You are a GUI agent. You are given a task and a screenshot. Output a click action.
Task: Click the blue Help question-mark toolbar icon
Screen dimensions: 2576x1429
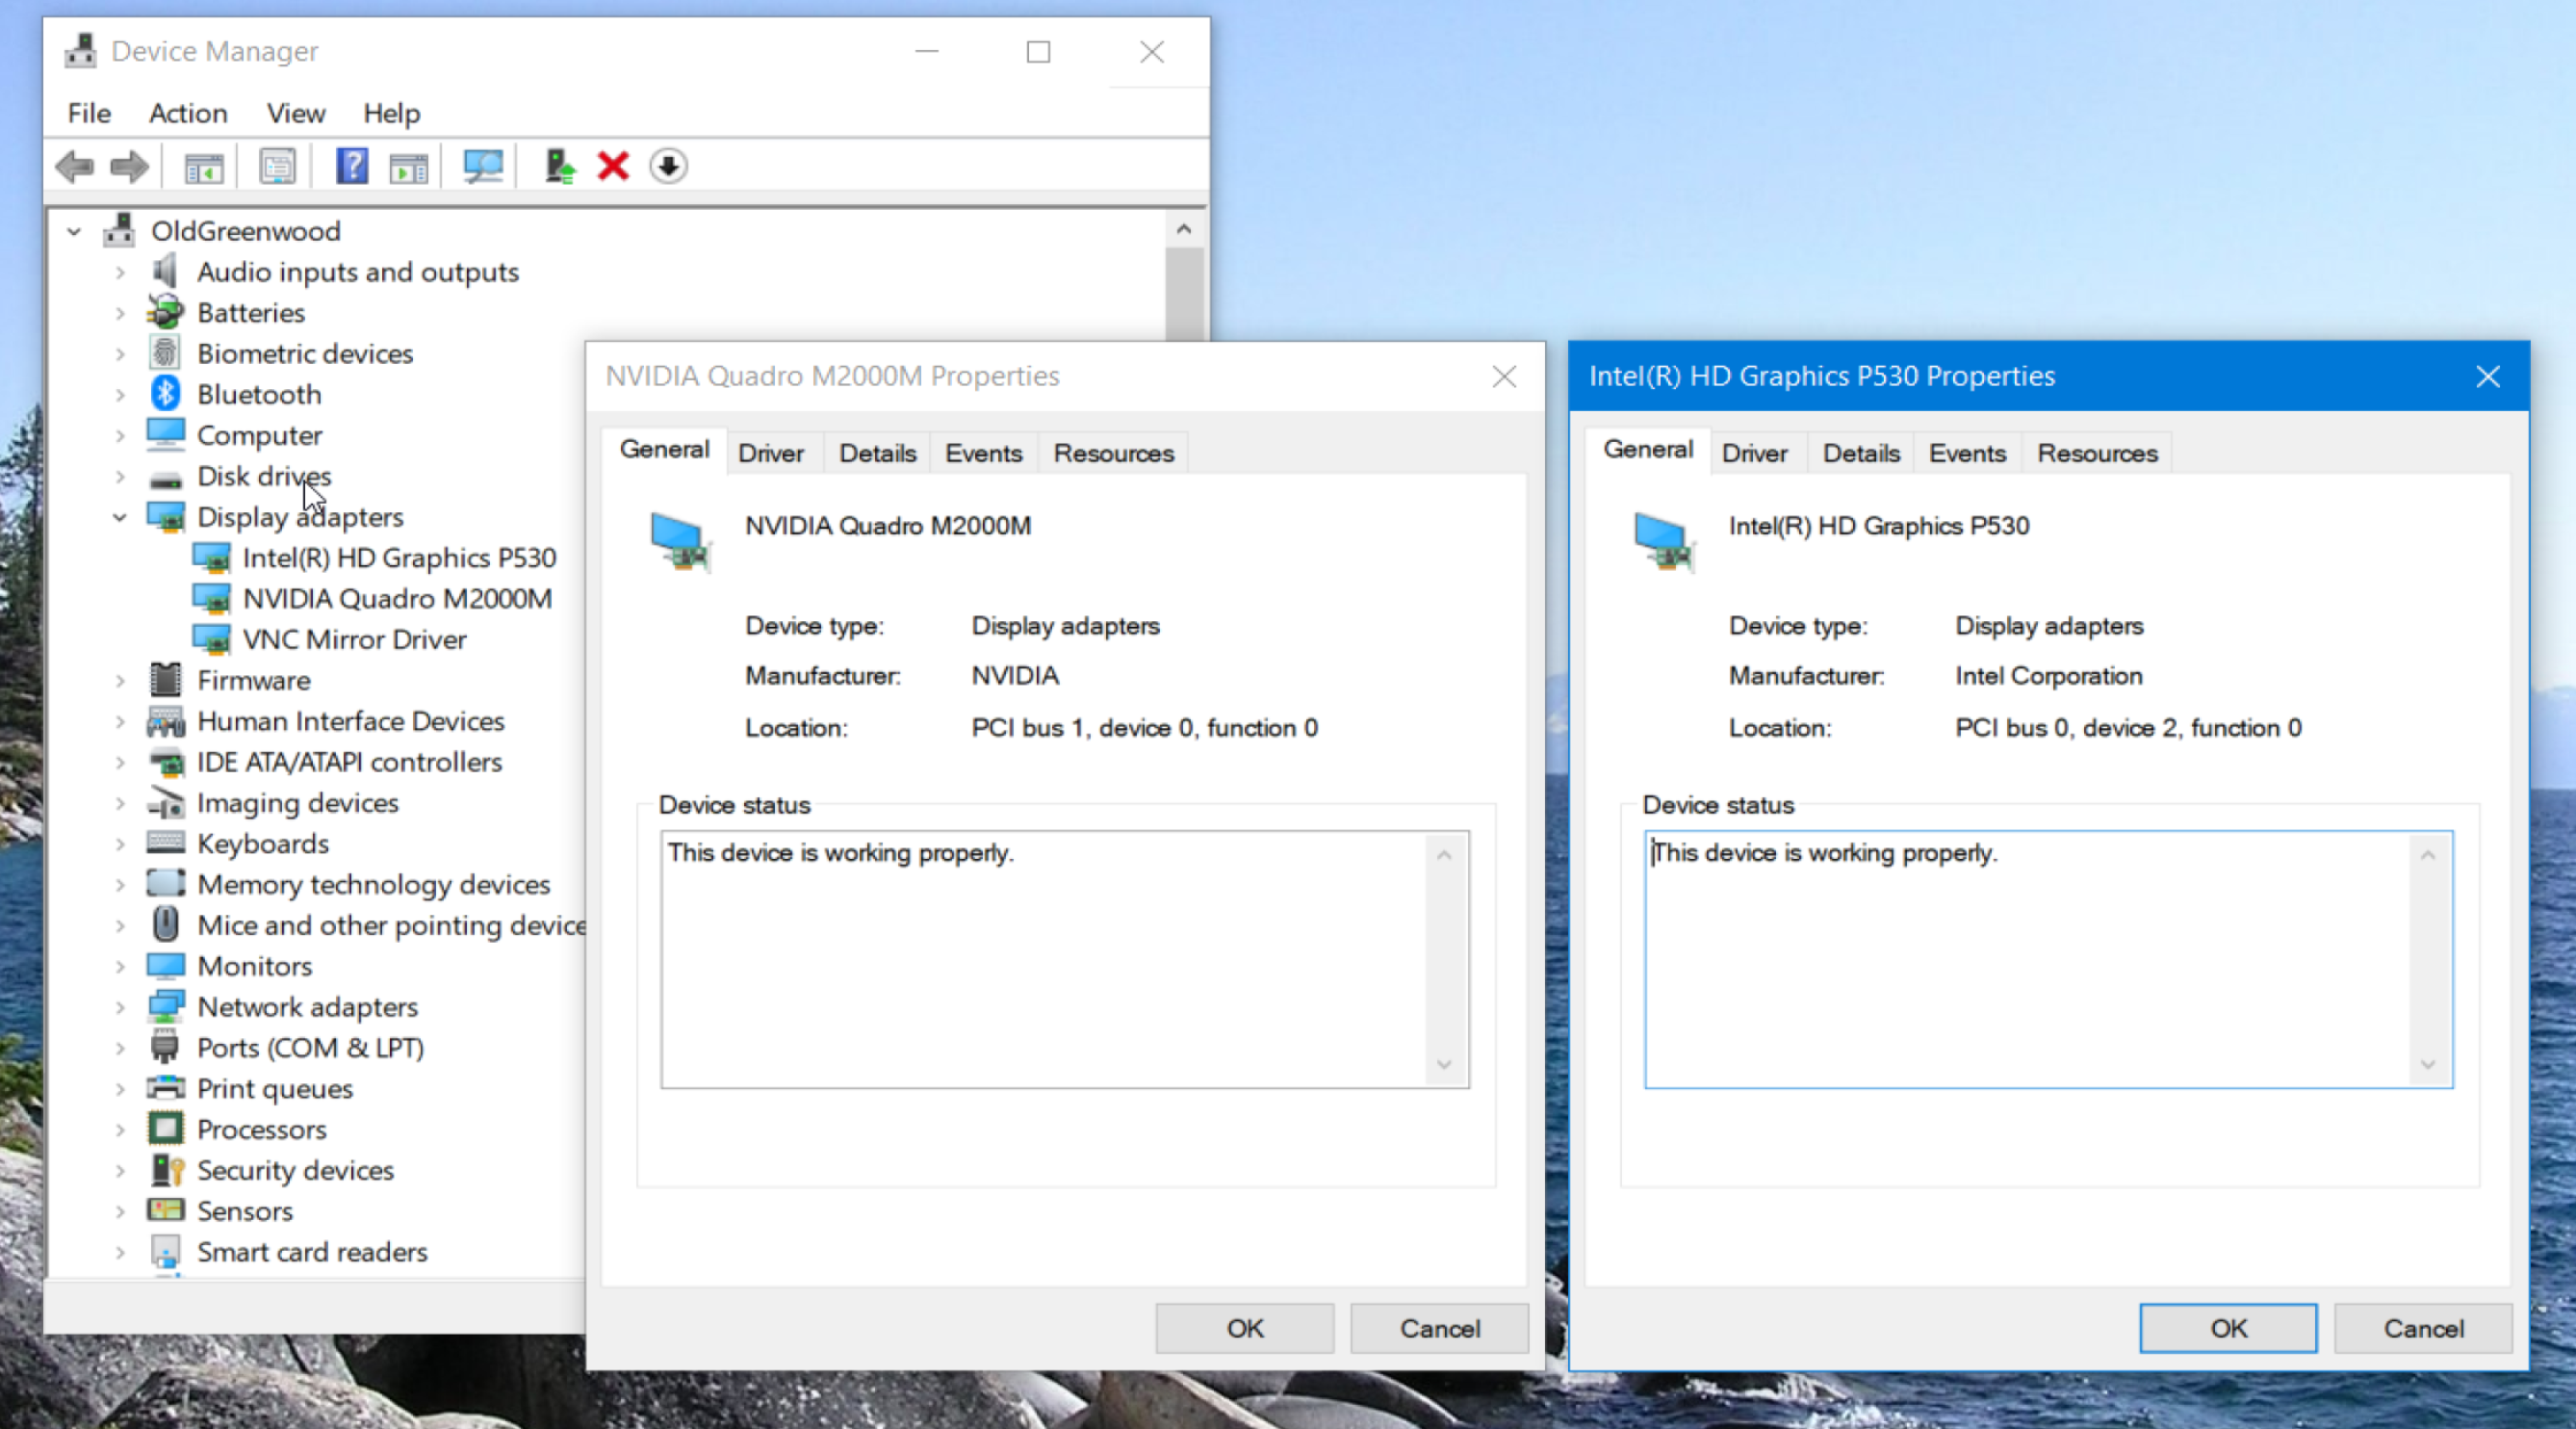click(x=351, y=166)
